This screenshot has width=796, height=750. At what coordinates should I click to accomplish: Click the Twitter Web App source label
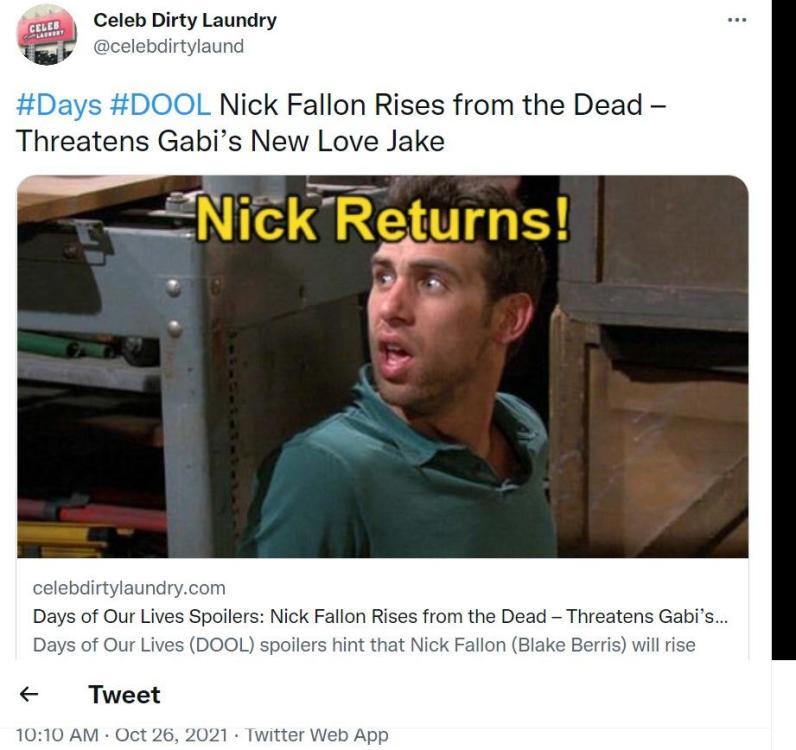click(x=317, y=734)
